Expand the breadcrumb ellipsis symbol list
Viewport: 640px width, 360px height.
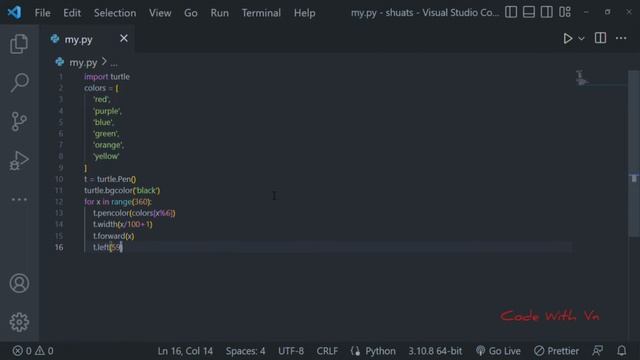click(114, 63)
